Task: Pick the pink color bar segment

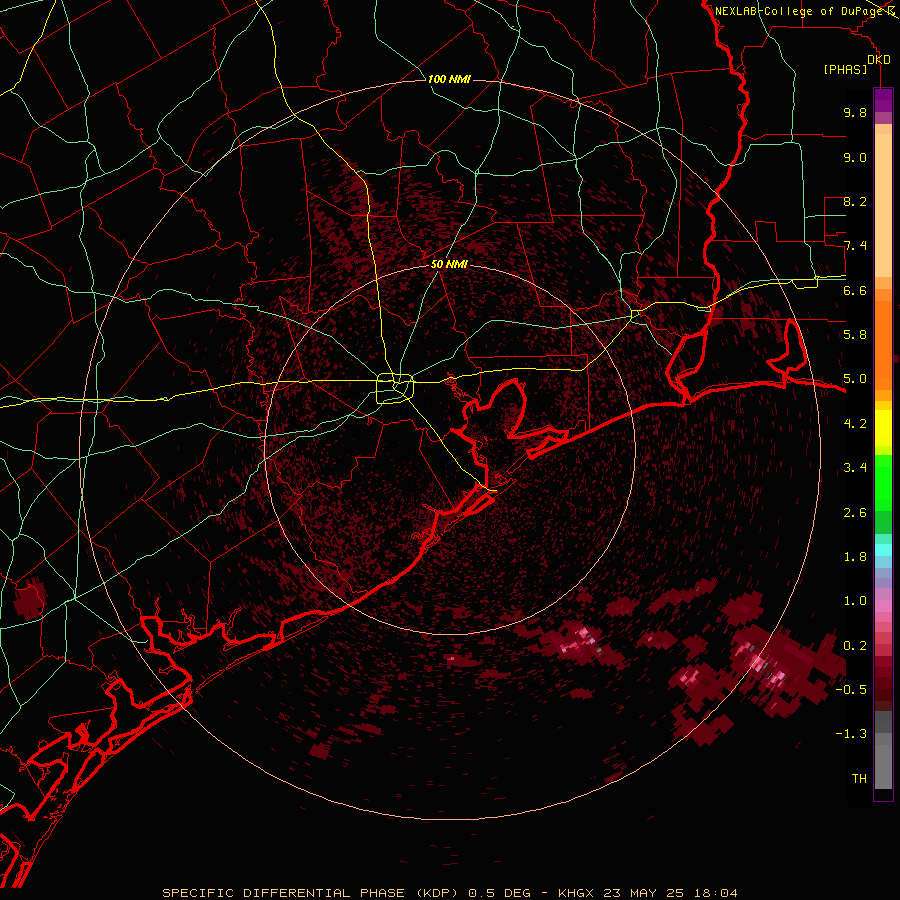Action: point(883,606)
